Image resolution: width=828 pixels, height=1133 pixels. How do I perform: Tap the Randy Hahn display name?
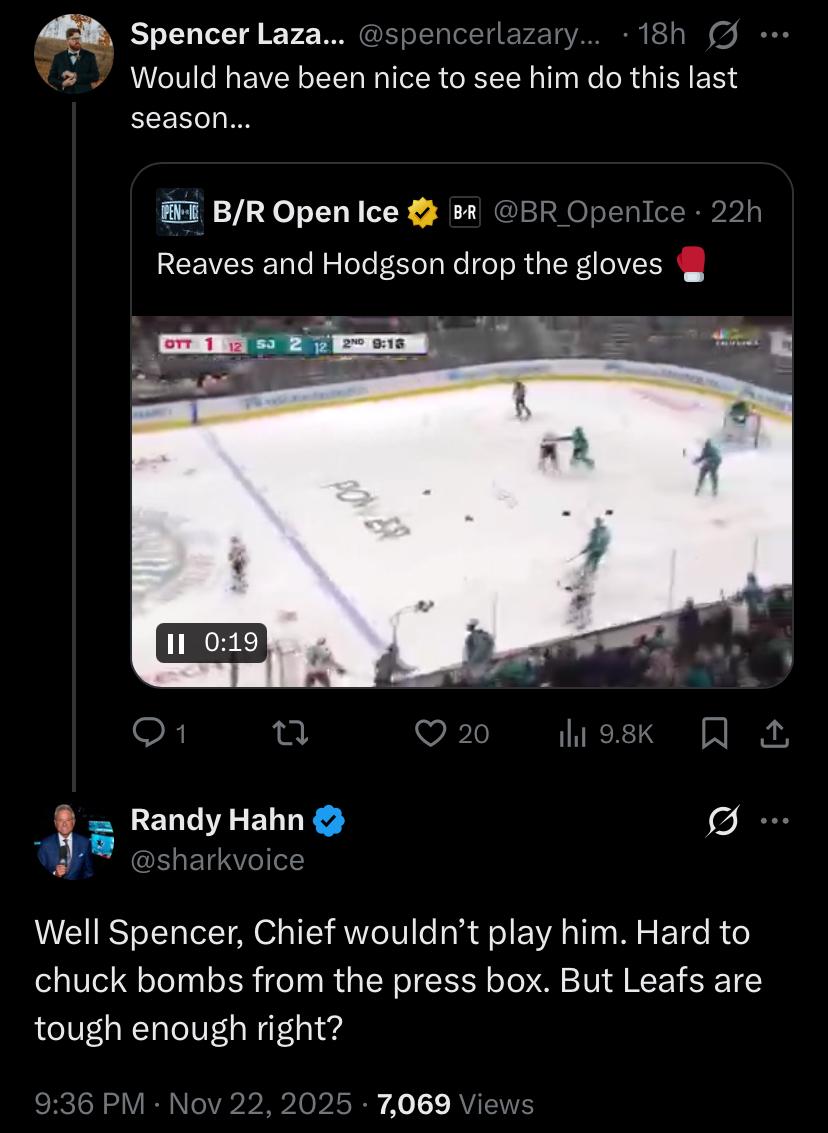tap(217, 820)
